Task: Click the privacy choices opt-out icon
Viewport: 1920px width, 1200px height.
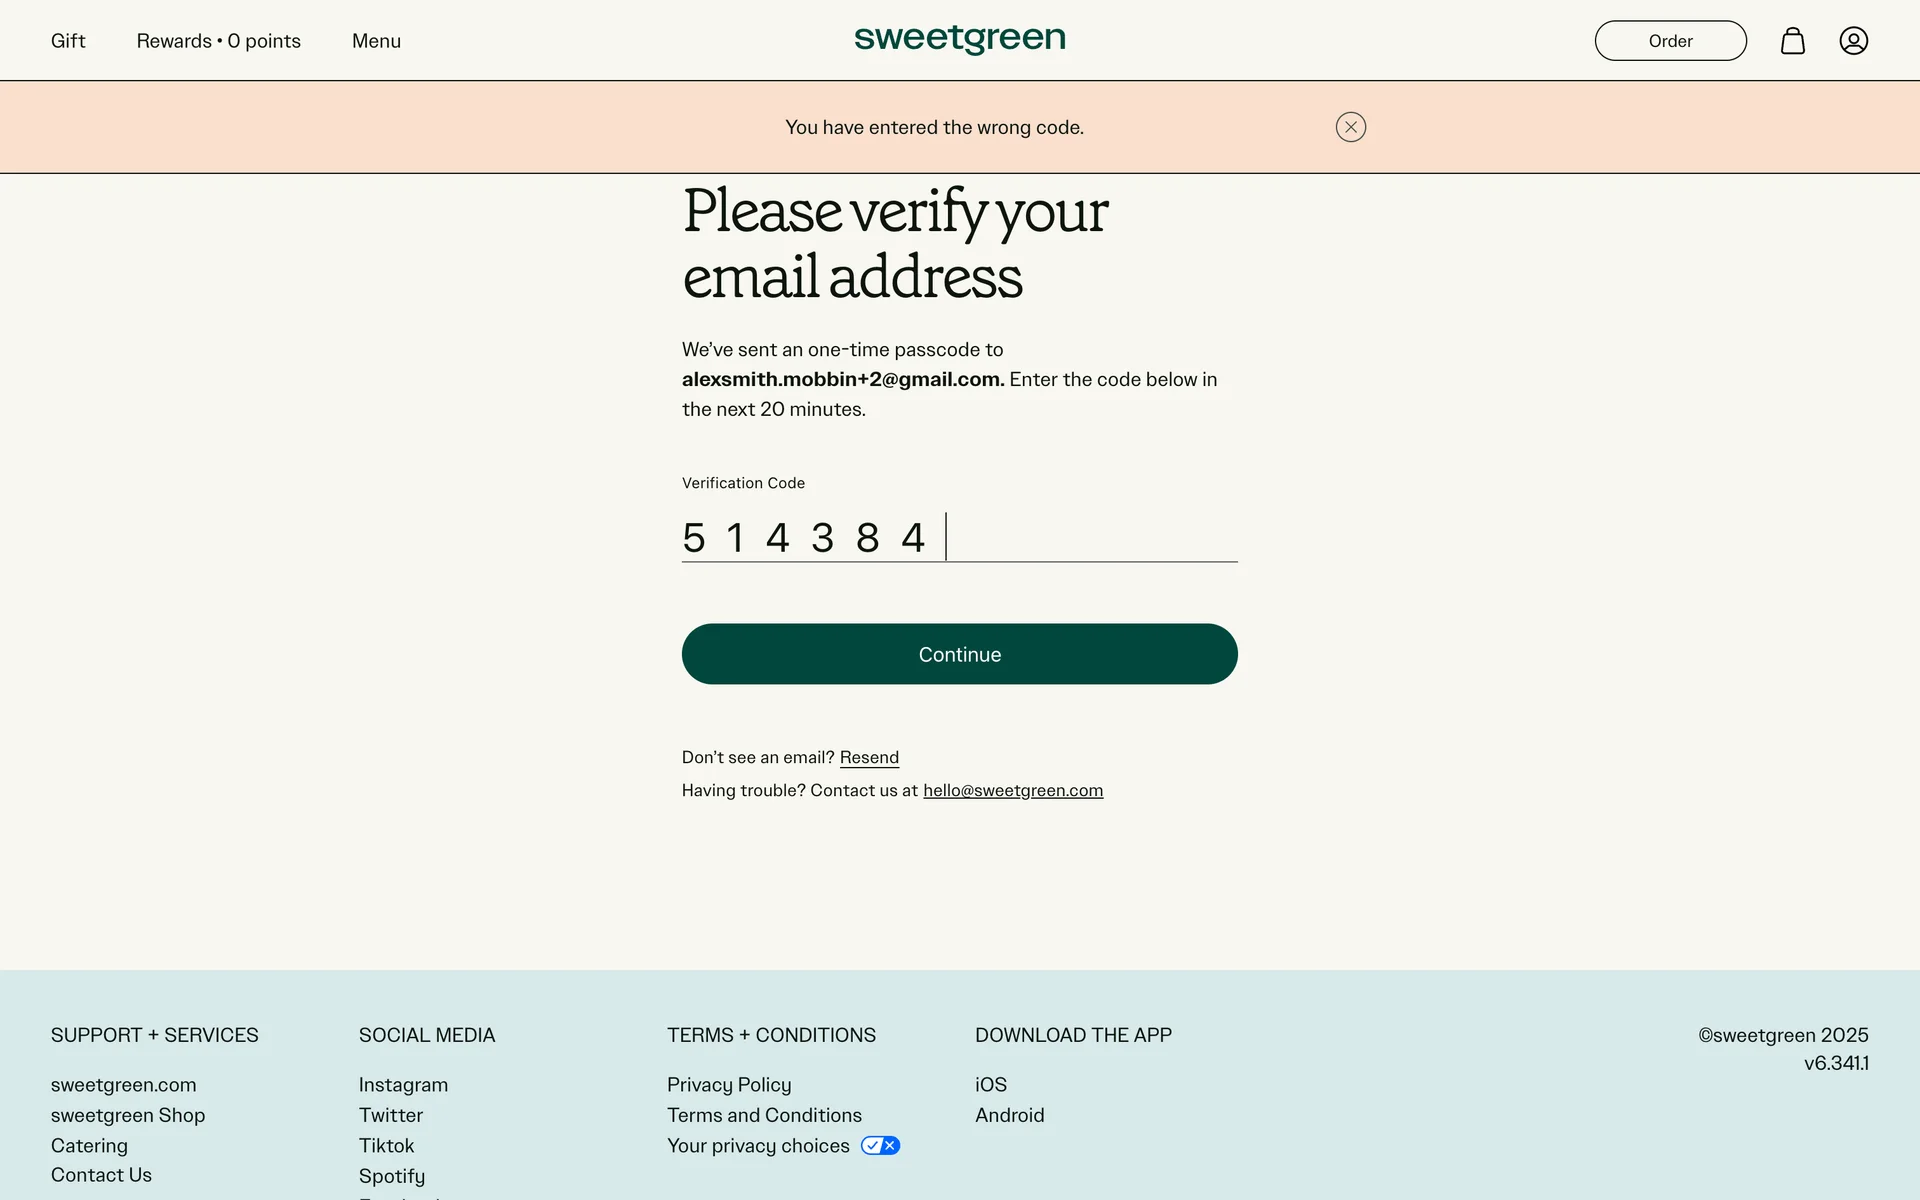Action: click(x=879, y=1145)
